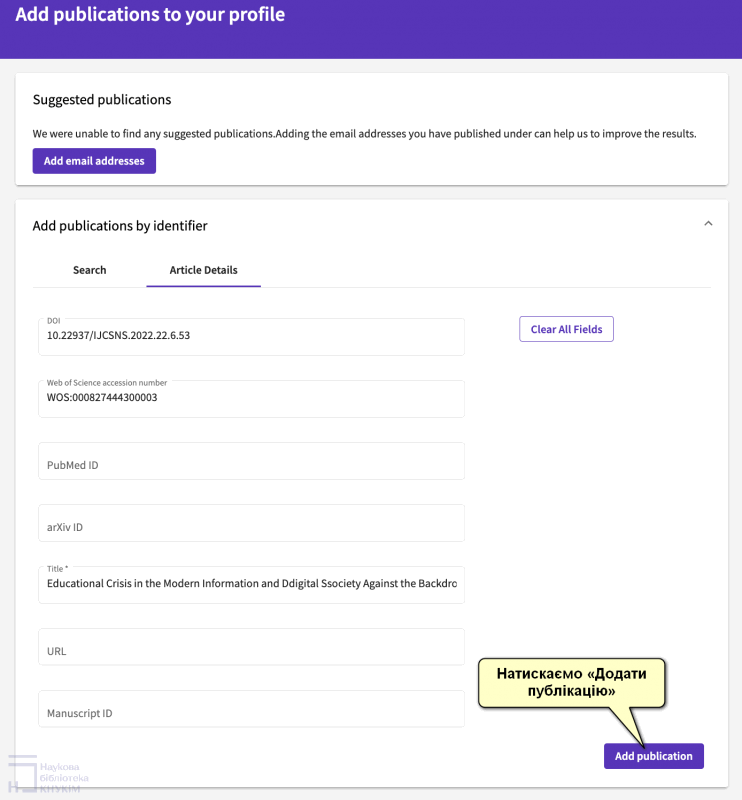Click the Add publications by identifier title
Viewport: 742px width, 800px height.
point(120,226)
